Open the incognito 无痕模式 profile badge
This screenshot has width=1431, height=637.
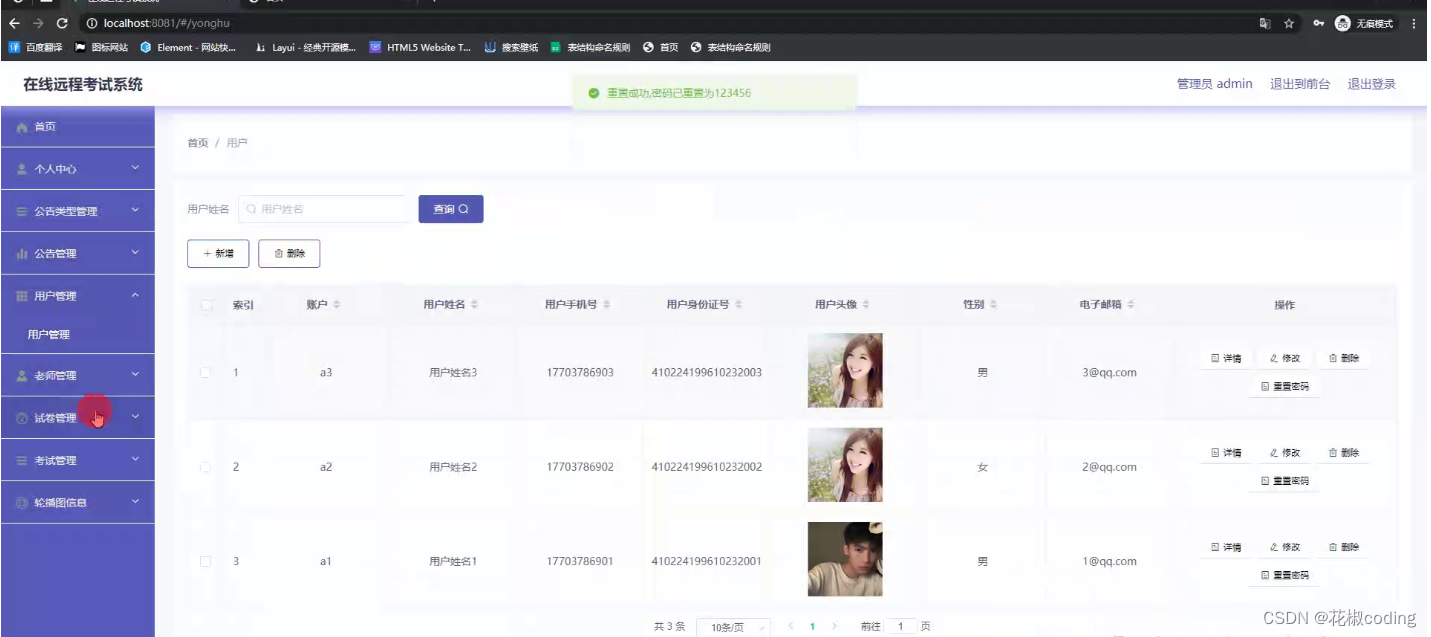click(1364, 23)
